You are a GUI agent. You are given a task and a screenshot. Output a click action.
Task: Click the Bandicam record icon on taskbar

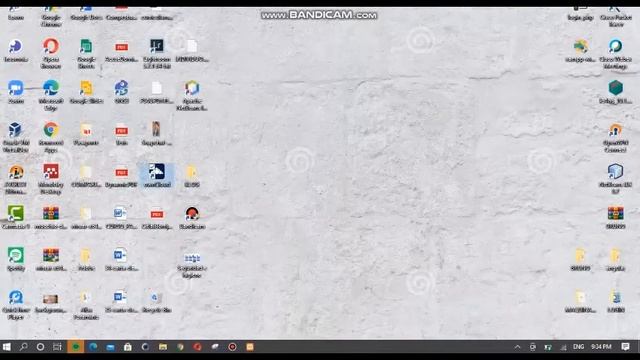(x=232, y=347)
